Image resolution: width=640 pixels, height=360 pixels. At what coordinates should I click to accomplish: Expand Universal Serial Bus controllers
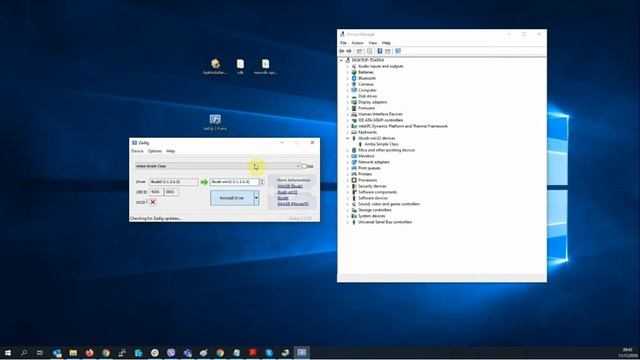pyautogui.click(x=348, y=222)
